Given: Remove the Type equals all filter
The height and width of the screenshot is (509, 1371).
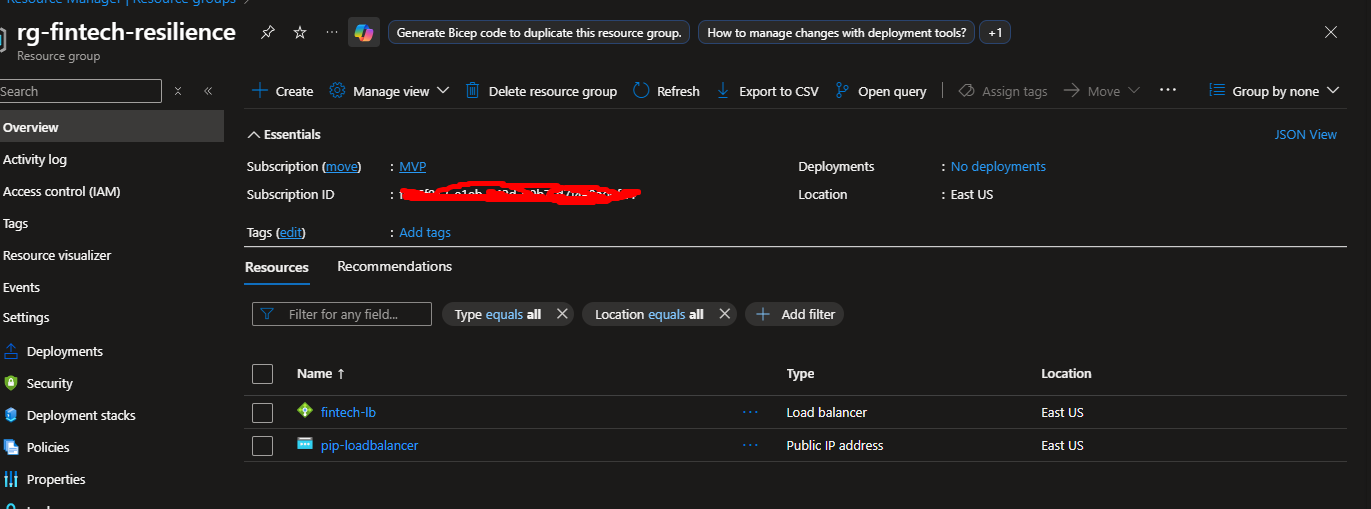Looking at the screenshot, I should tap(562, 314).
